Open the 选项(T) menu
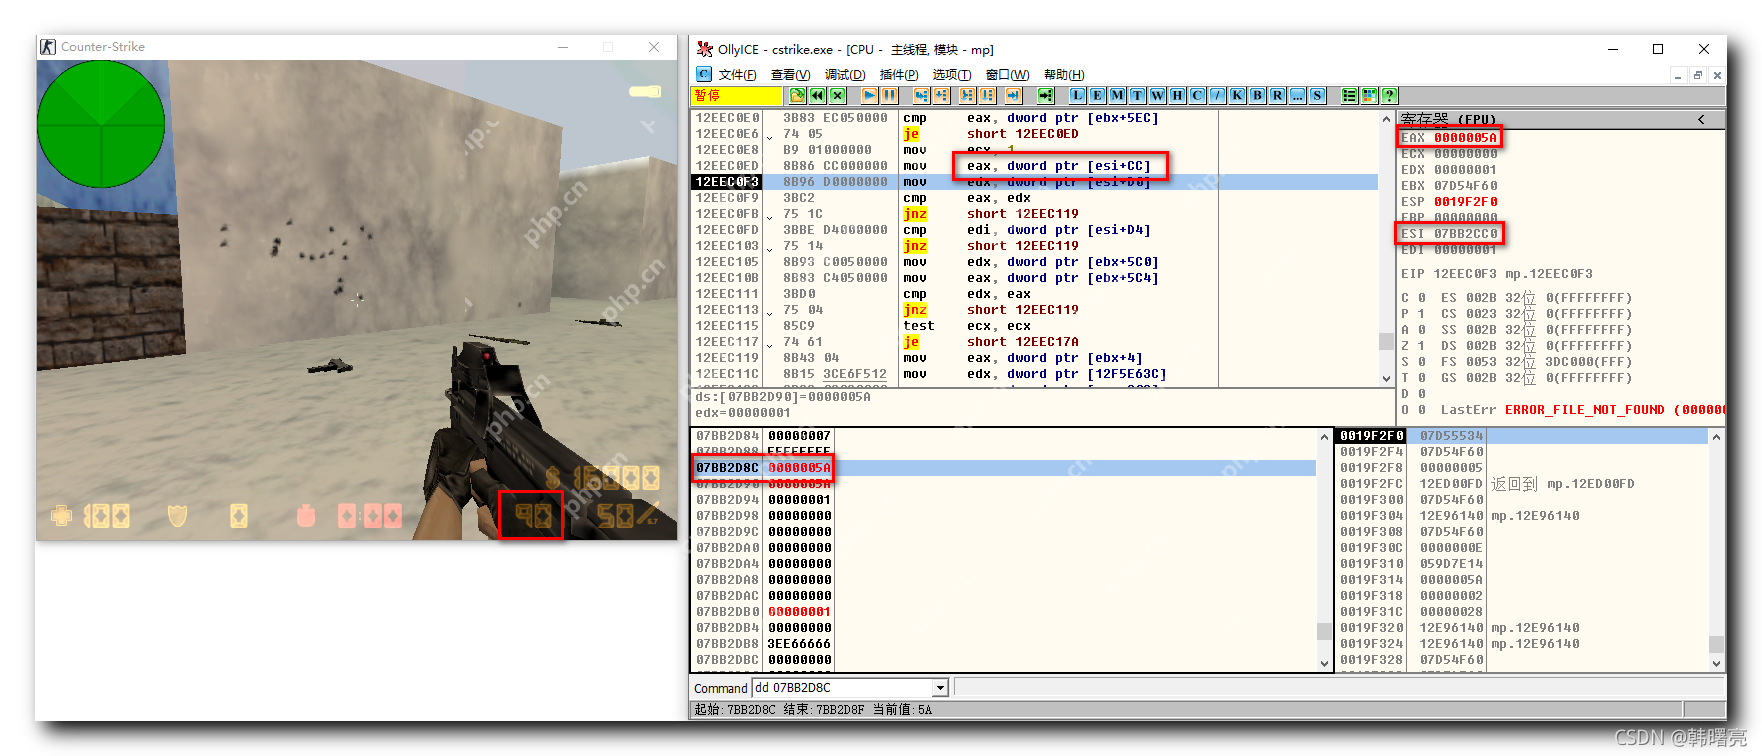Image resolution: width=1762 pixels, height=756 pixels. point(952,75)
